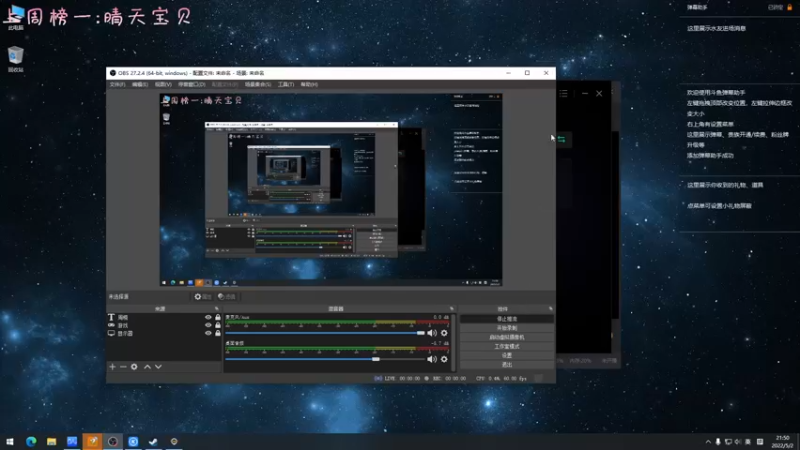This screenshot has width=800, height=450.
Task: Pop out the sources dock icon
Action: pos(217,309)
